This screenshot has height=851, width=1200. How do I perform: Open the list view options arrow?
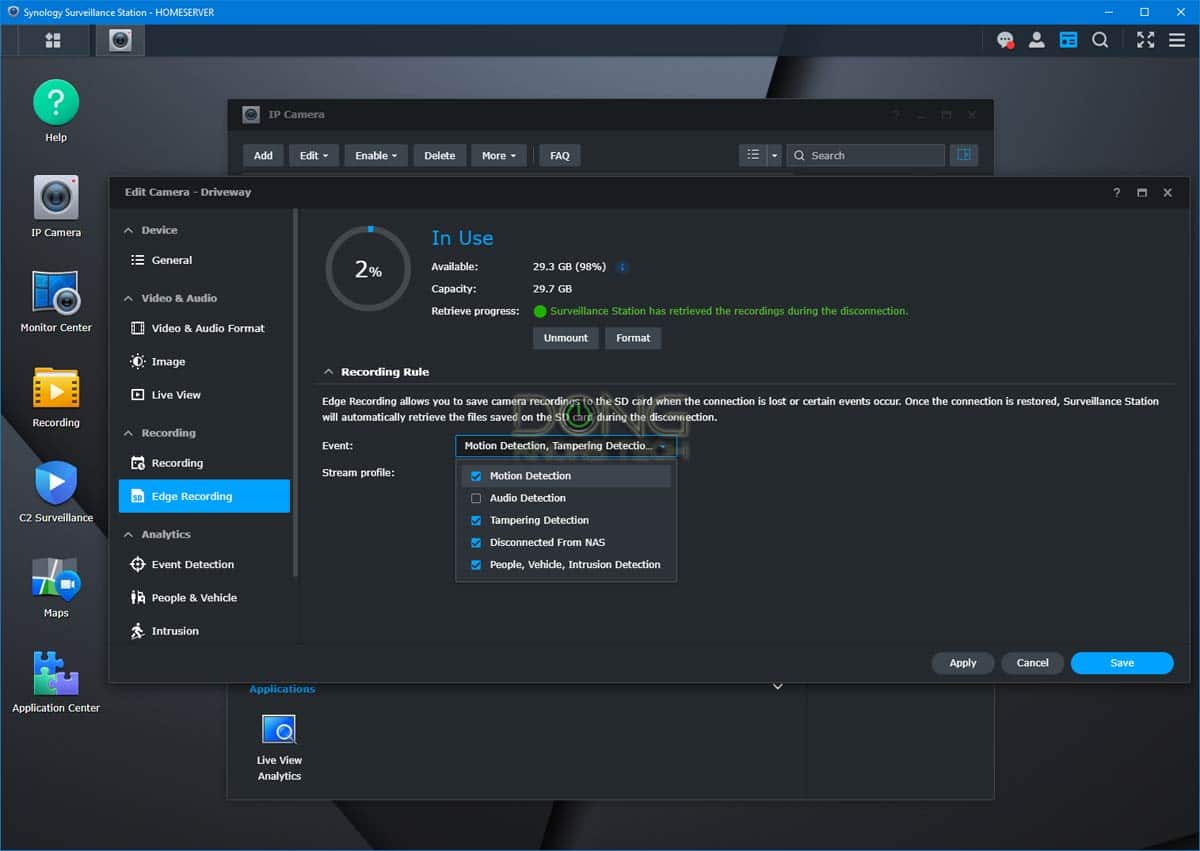pos(774,155)
